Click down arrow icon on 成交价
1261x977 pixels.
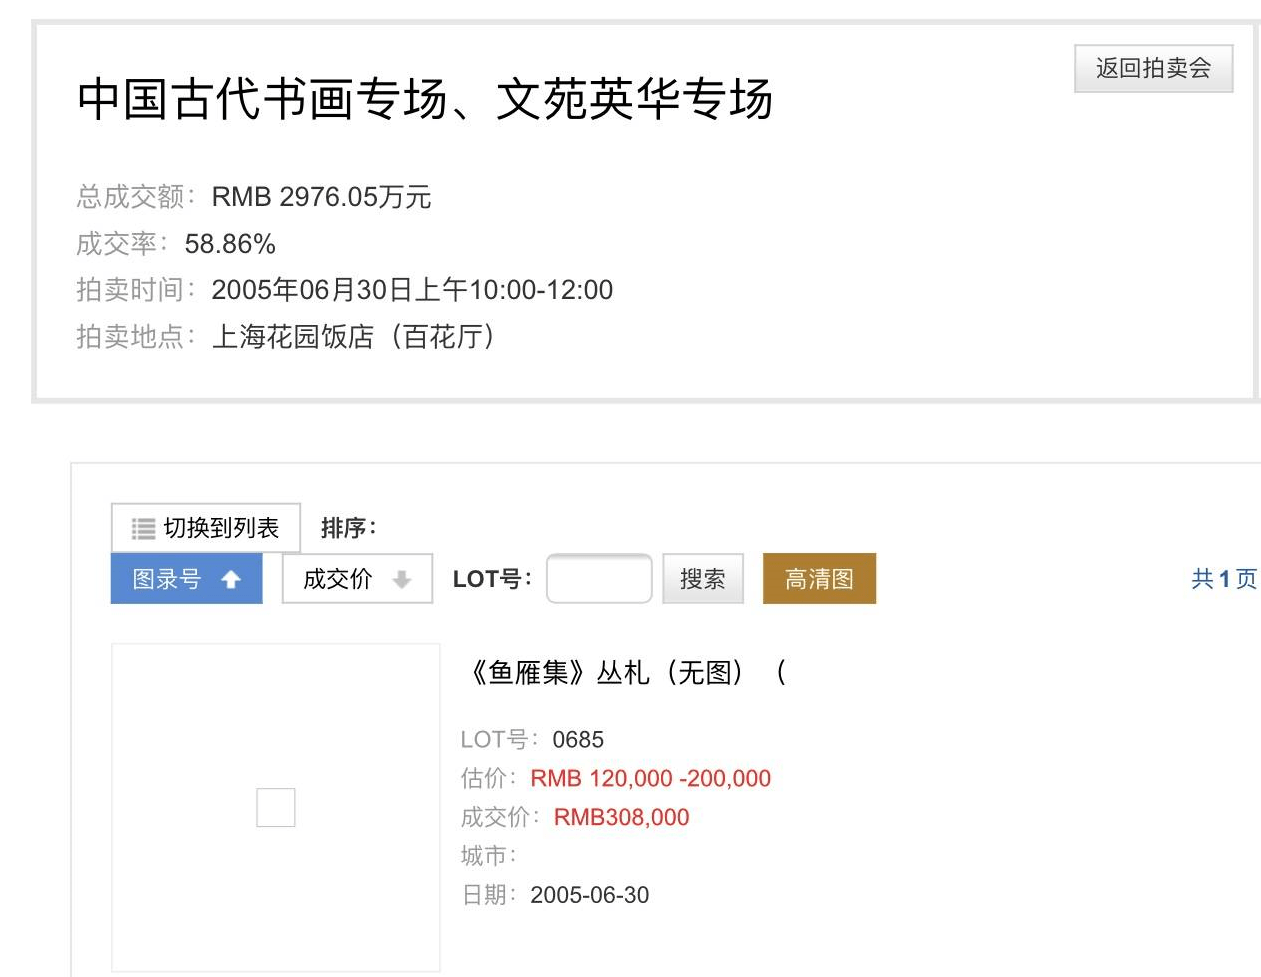pyautogui.click(x=402, y=580)
